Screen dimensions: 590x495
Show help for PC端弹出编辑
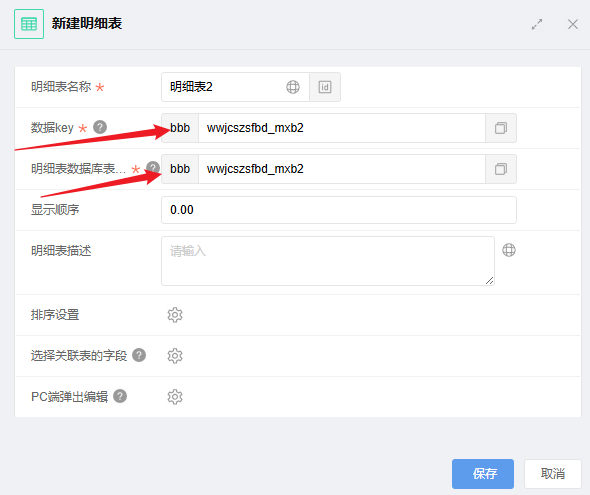point(120,396)
